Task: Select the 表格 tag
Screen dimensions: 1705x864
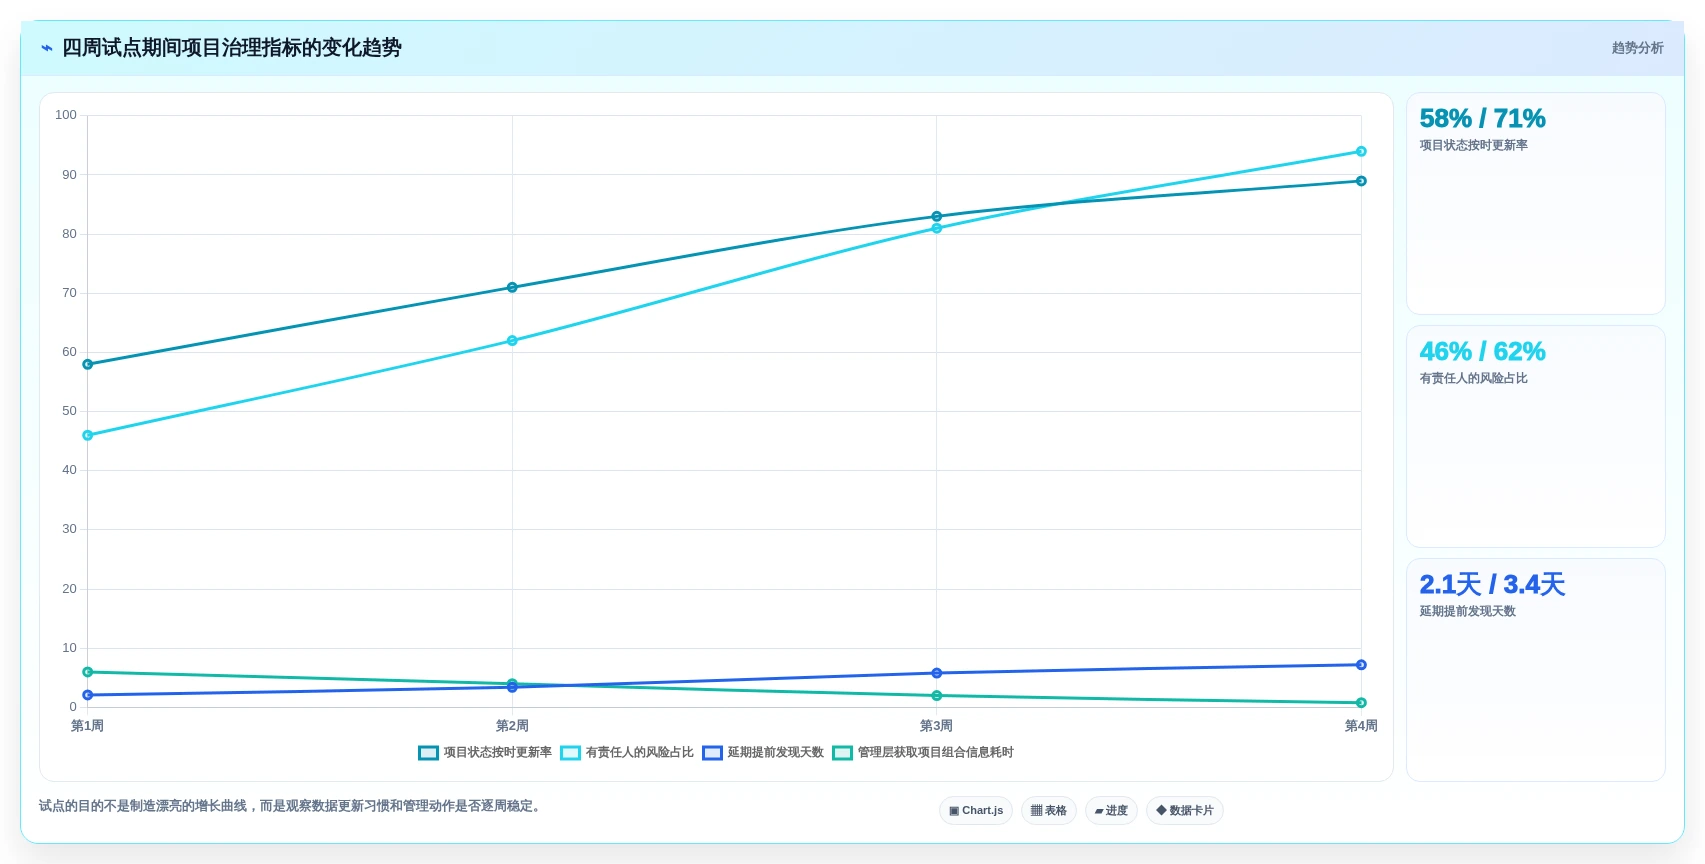Action: pos(1049,810)
